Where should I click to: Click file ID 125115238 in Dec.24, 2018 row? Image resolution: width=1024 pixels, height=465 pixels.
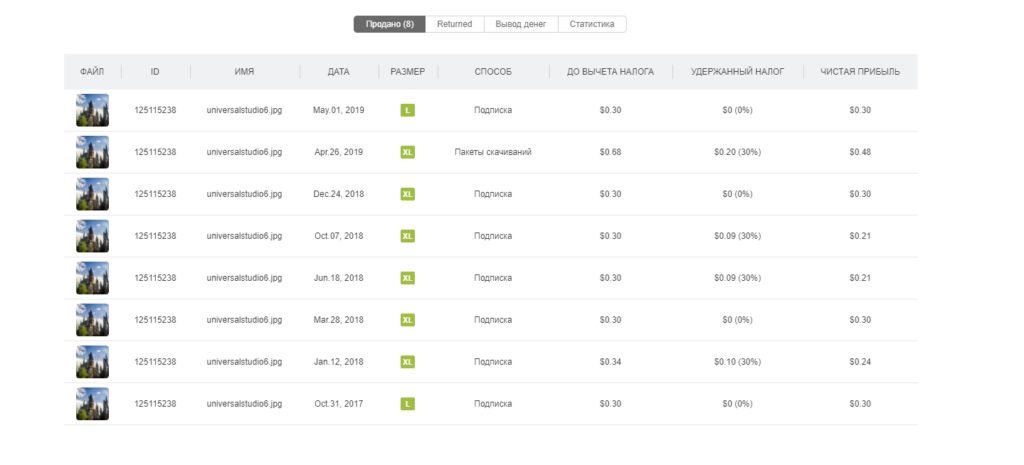(x=155, y=194)
